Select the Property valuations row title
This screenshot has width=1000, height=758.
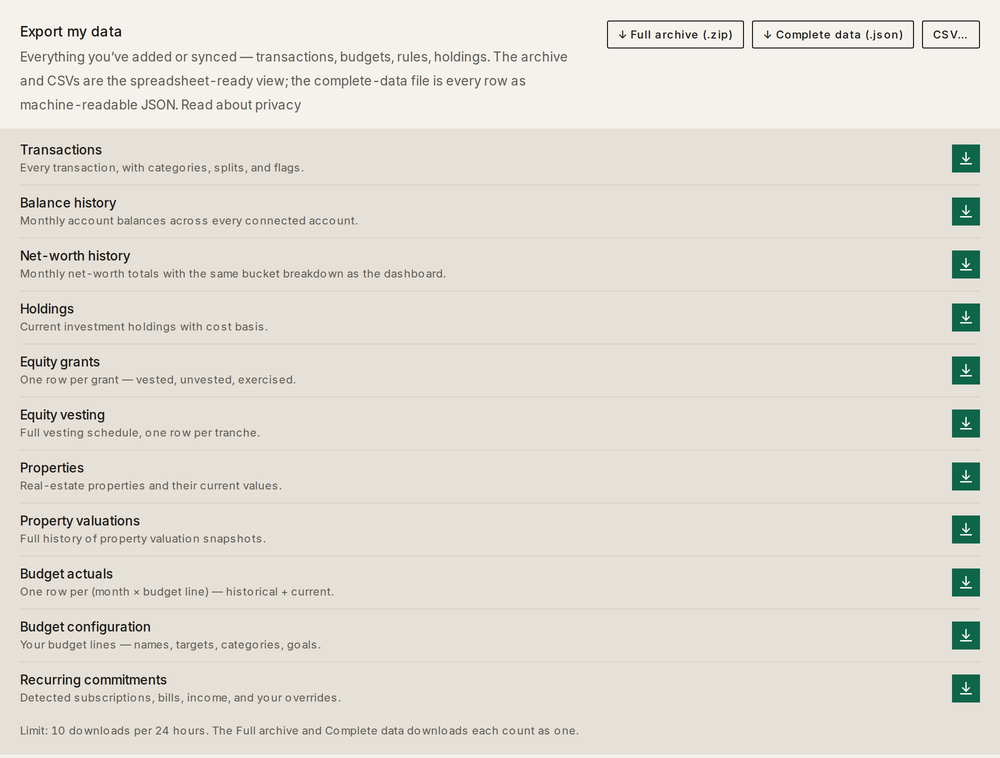click(x=80, y=520)
